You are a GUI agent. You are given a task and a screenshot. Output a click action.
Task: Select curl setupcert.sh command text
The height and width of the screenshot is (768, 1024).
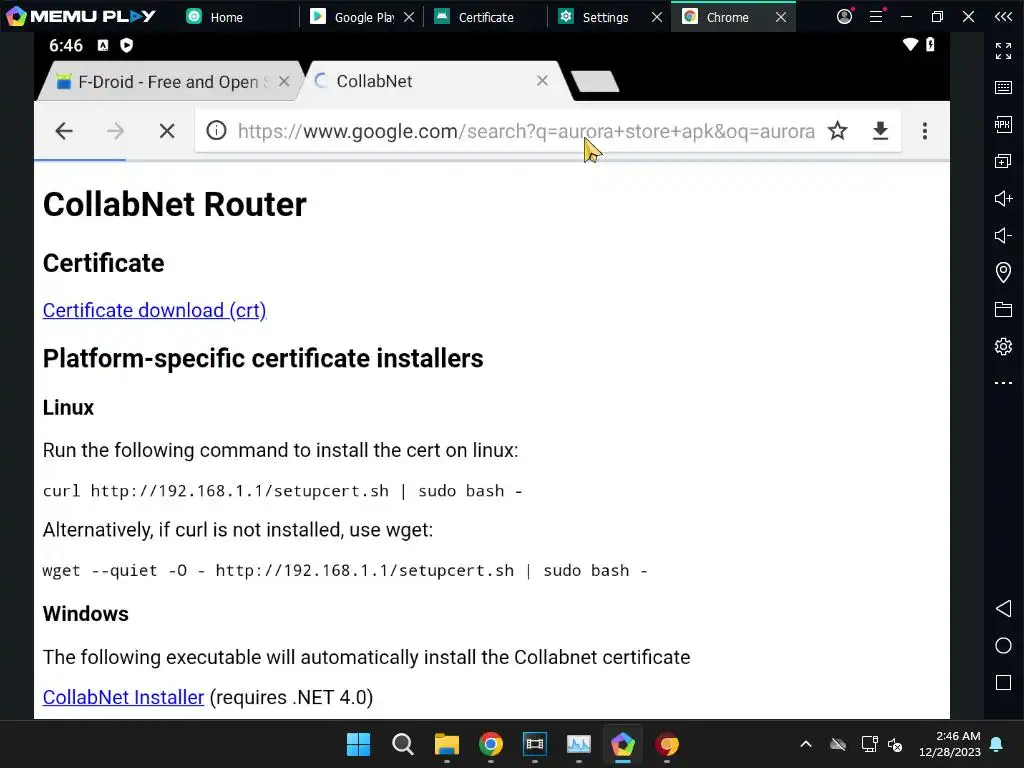282,491
